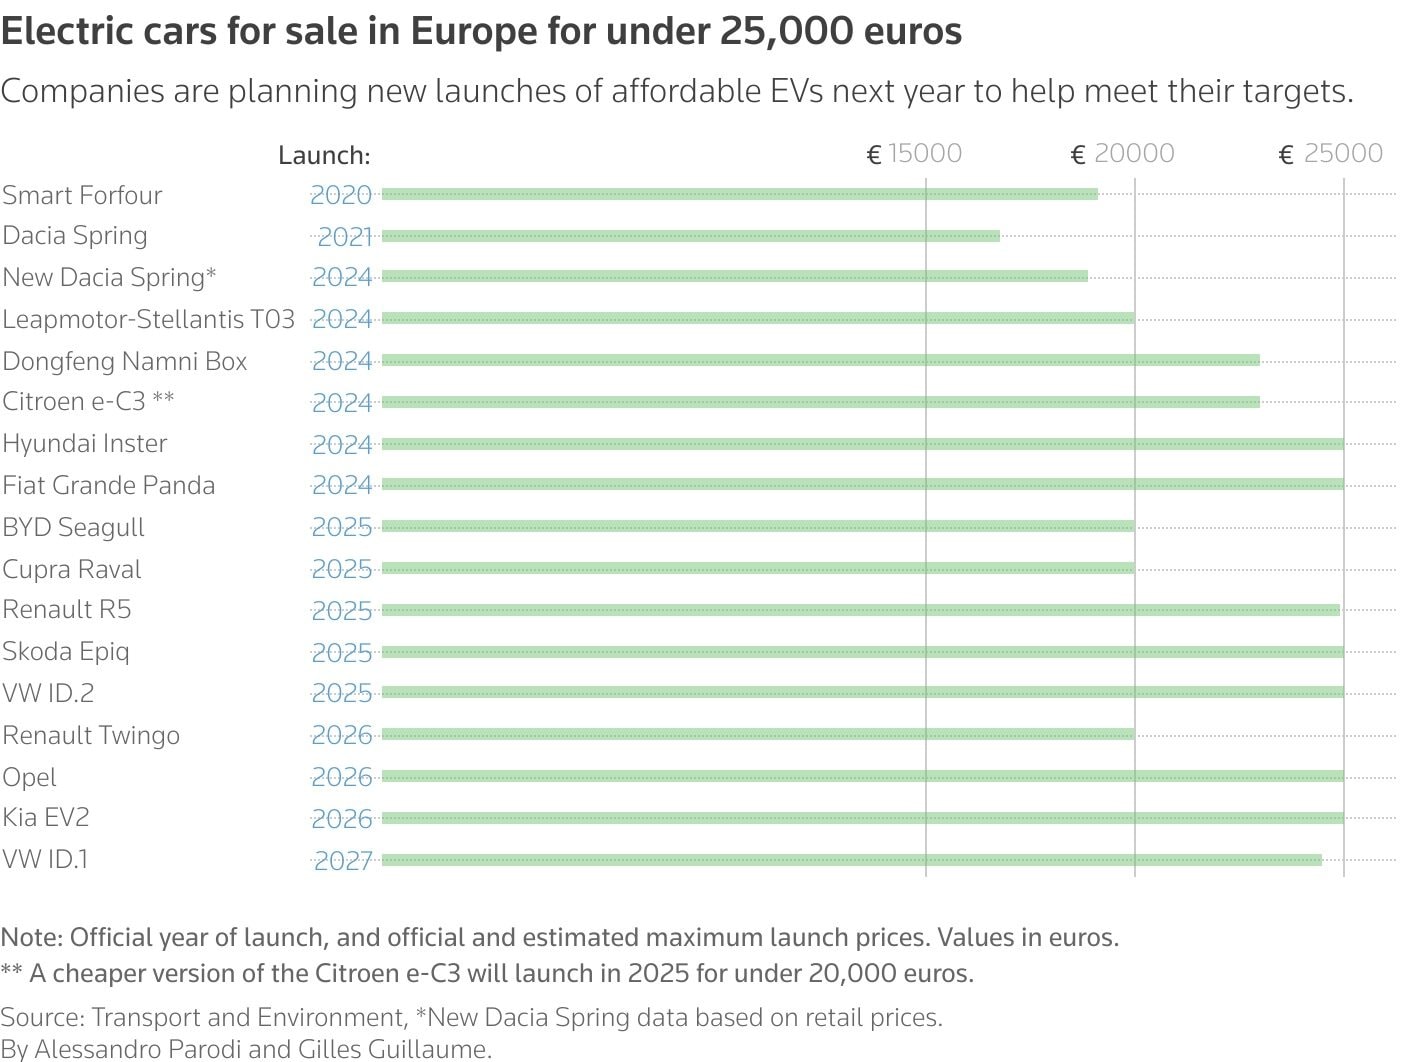This screenshot has height=1062, width=1420.
Task: Click the Renault R5 price bar
Action: (860, 610)
